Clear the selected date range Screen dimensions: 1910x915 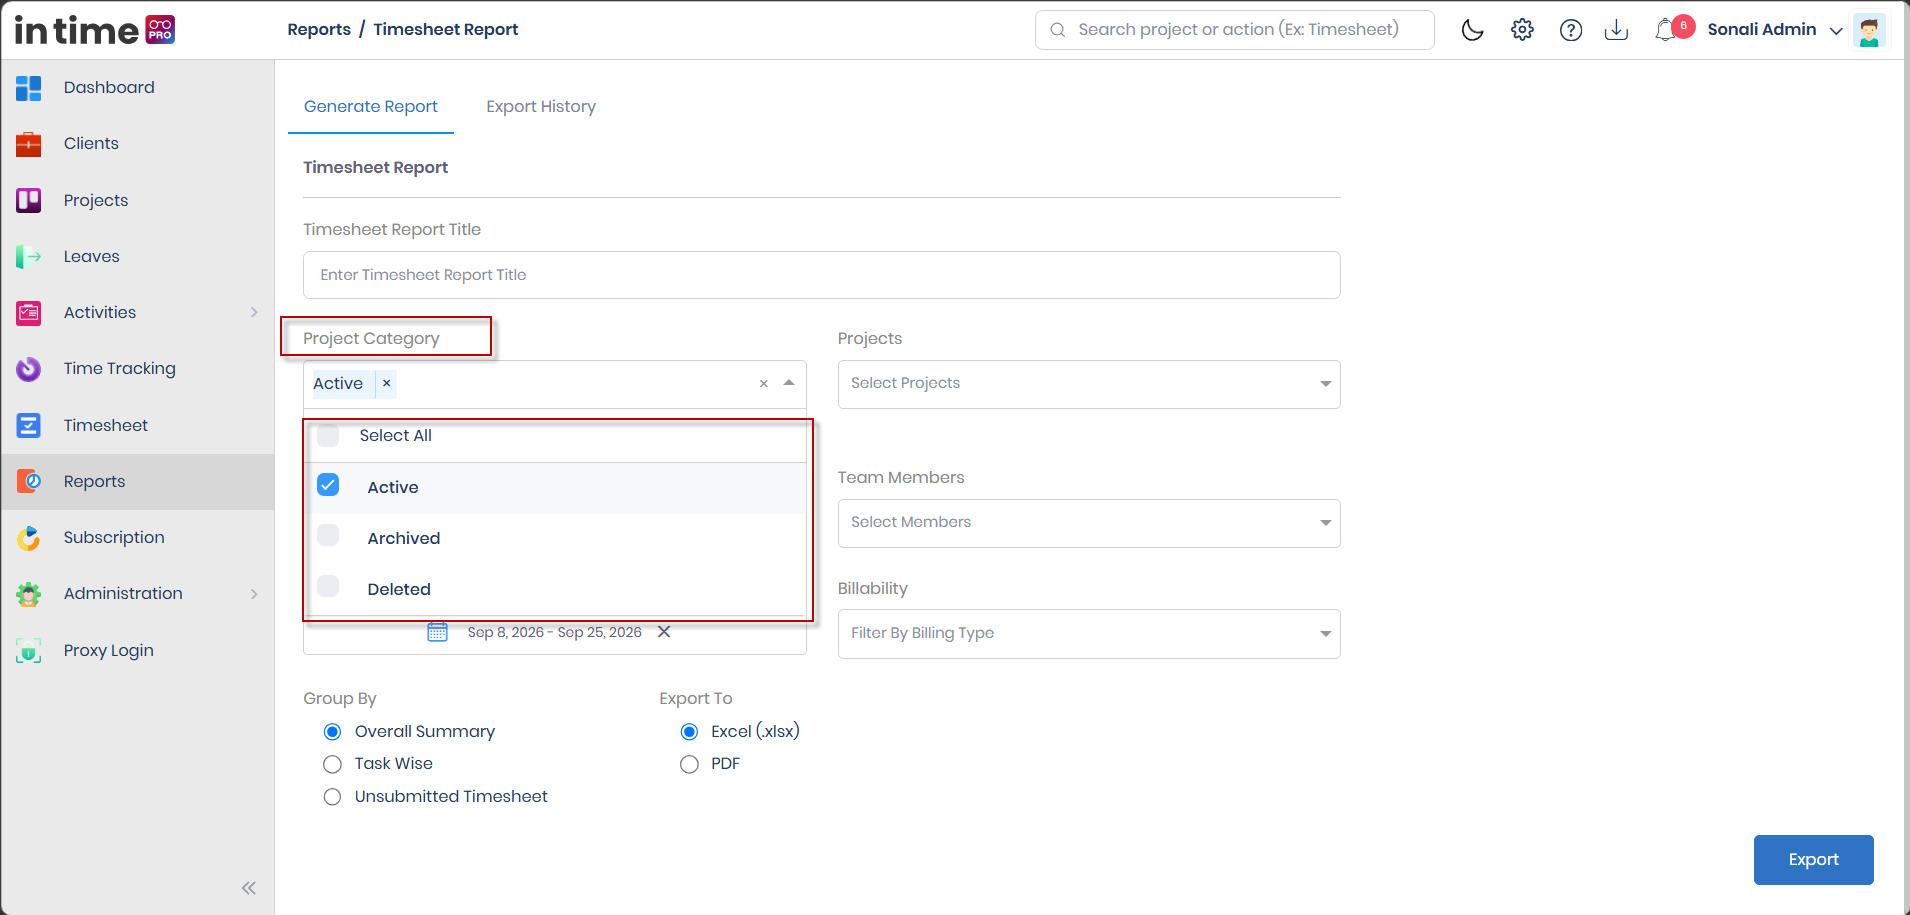click(x=664, y=632)
